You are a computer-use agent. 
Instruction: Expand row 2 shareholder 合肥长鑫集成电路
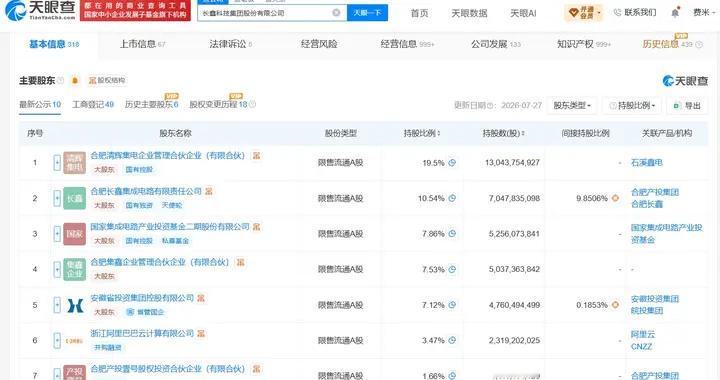pos(57,198)
